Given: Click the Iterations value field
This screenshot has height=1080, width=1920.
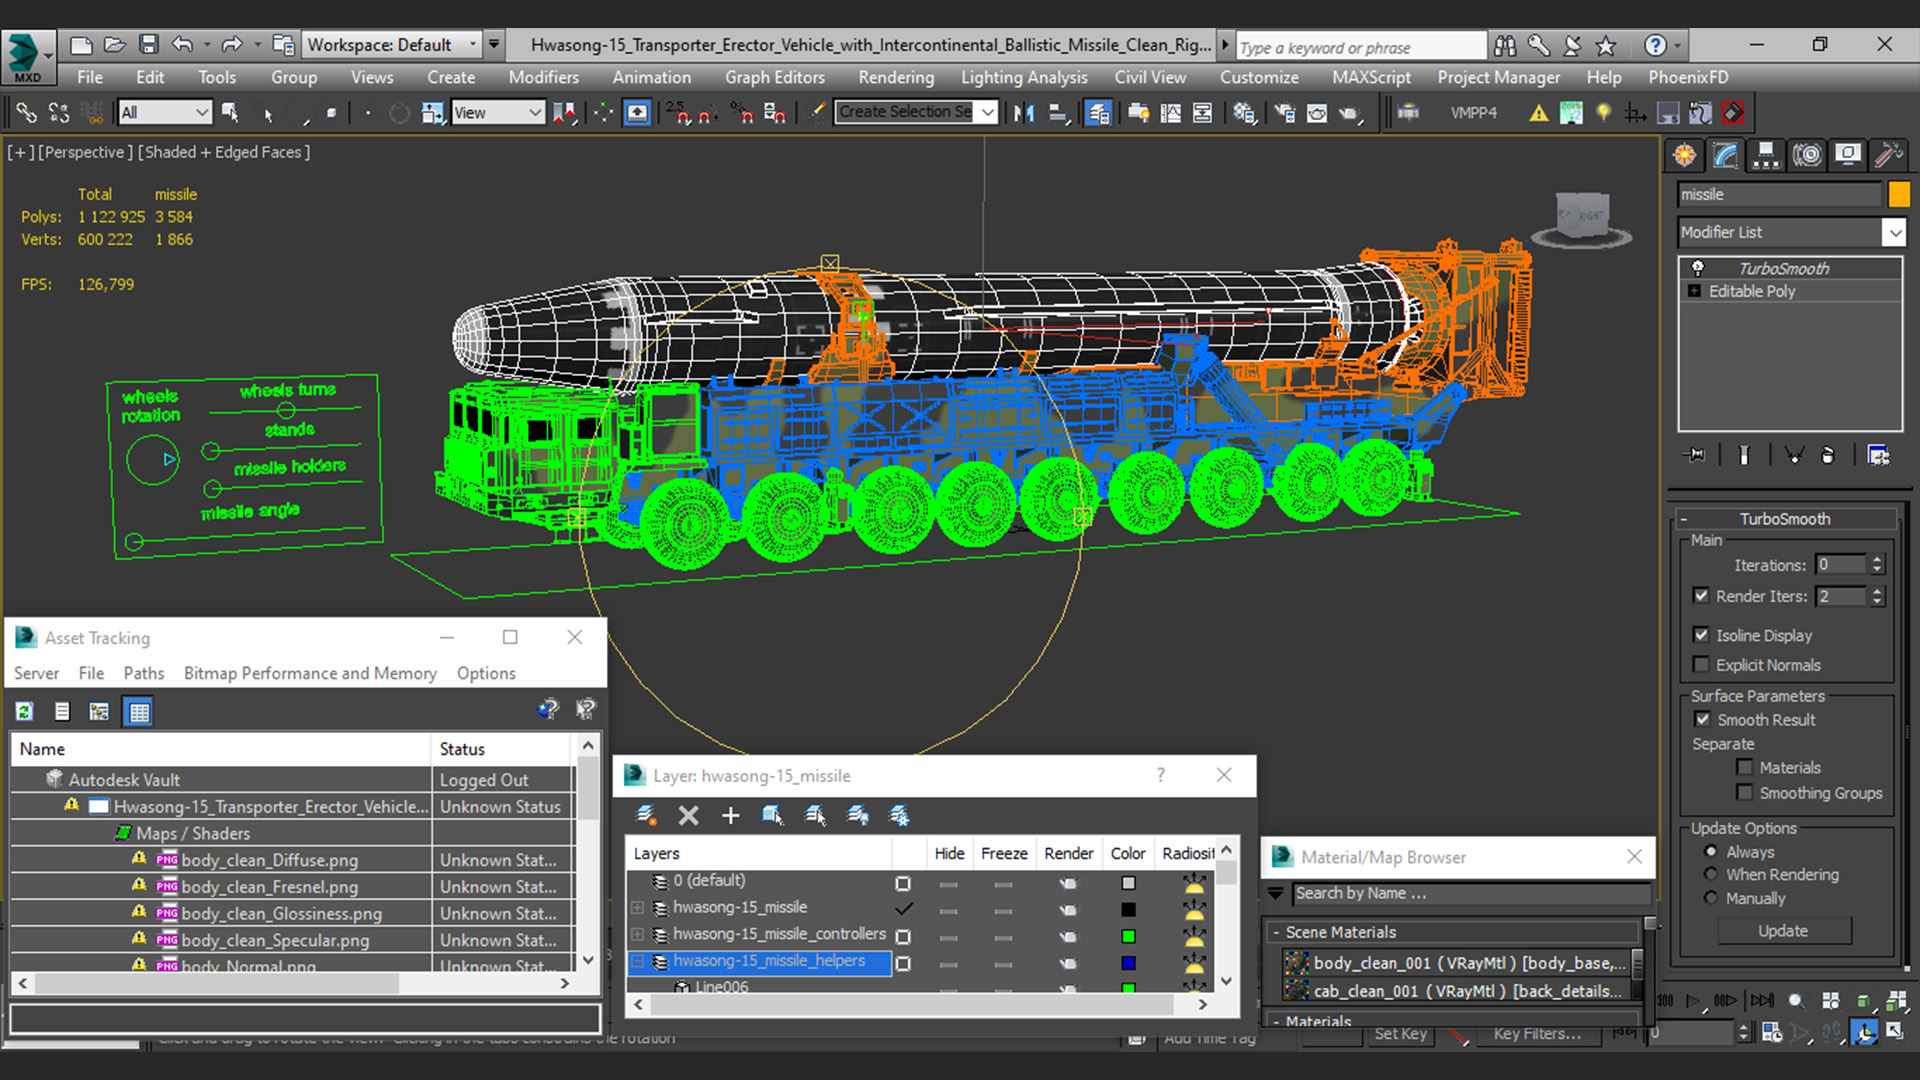Looking at the screenshot, I should point(1841,565).
